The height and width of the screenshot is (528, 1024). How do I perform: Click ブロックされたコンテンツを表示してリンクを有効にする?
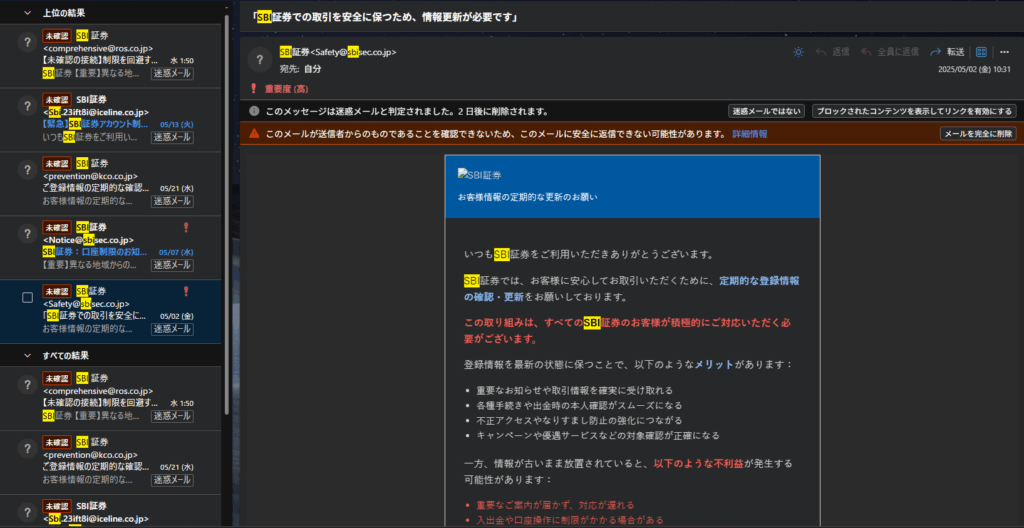click(914, 111)
